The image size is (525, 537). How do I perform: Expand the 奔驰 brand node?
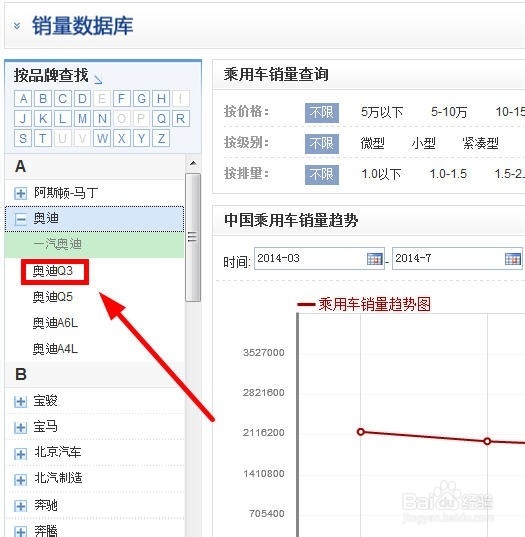20,505
